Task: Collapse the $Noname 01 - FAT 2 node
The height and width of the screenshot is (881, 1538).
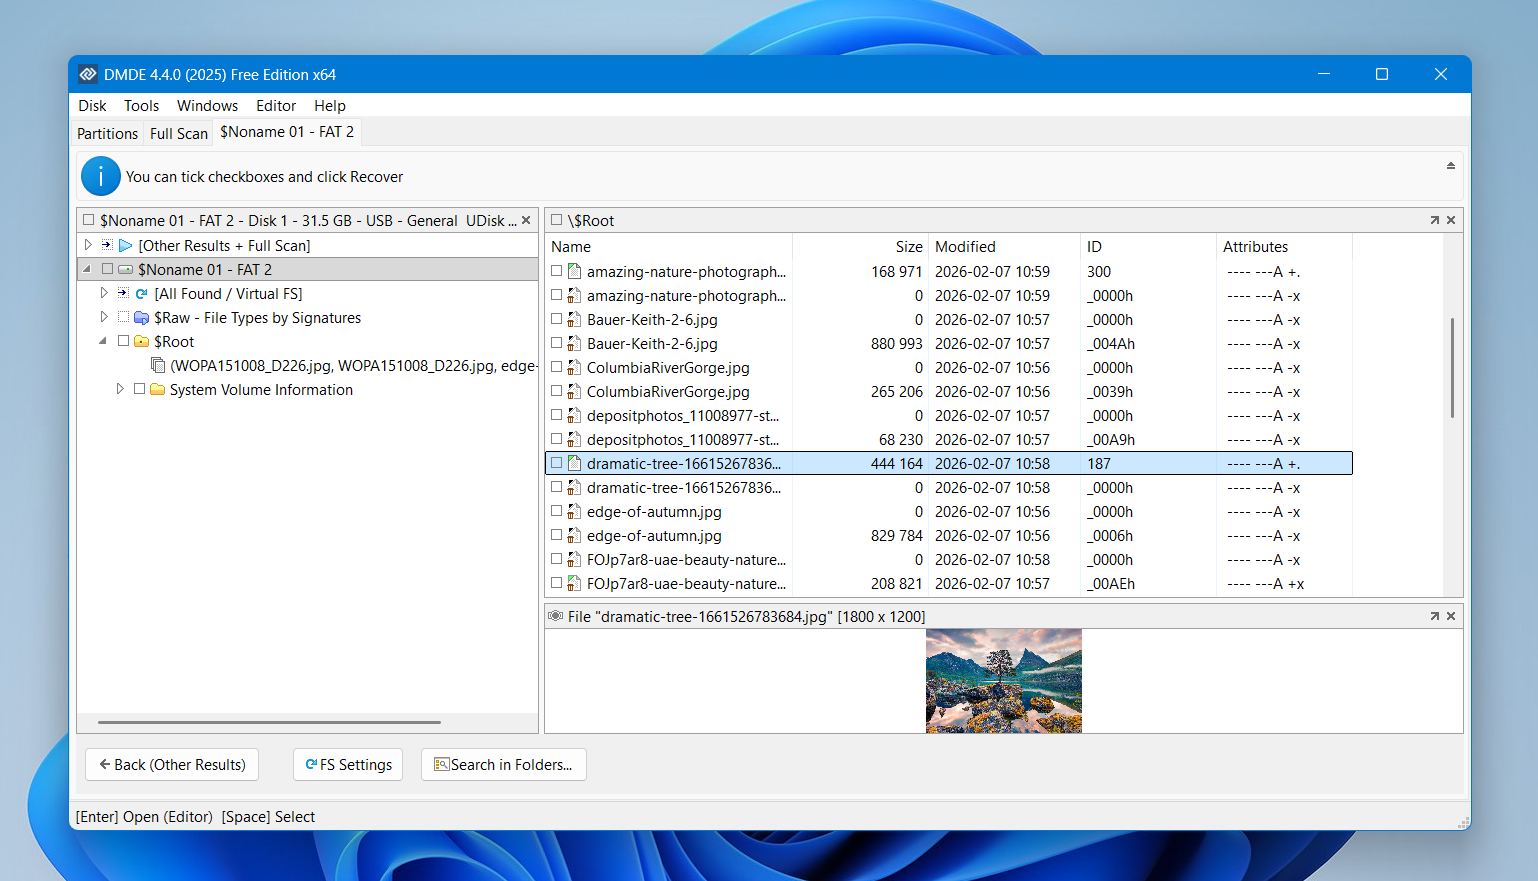Action: click(88, 268)
